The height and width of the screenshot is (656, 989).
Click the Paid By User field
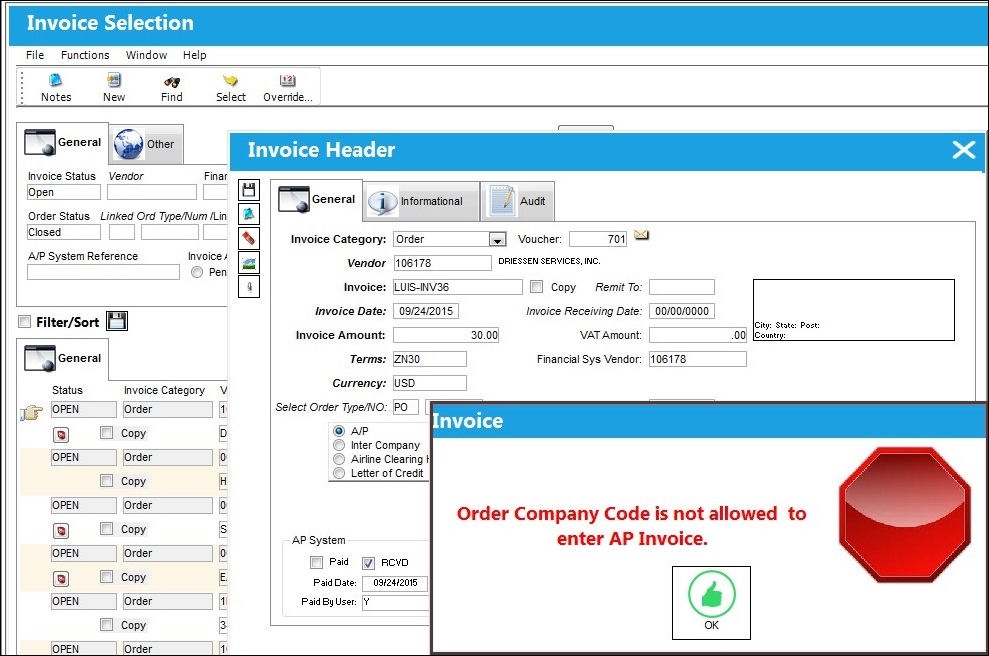[395, 602]
